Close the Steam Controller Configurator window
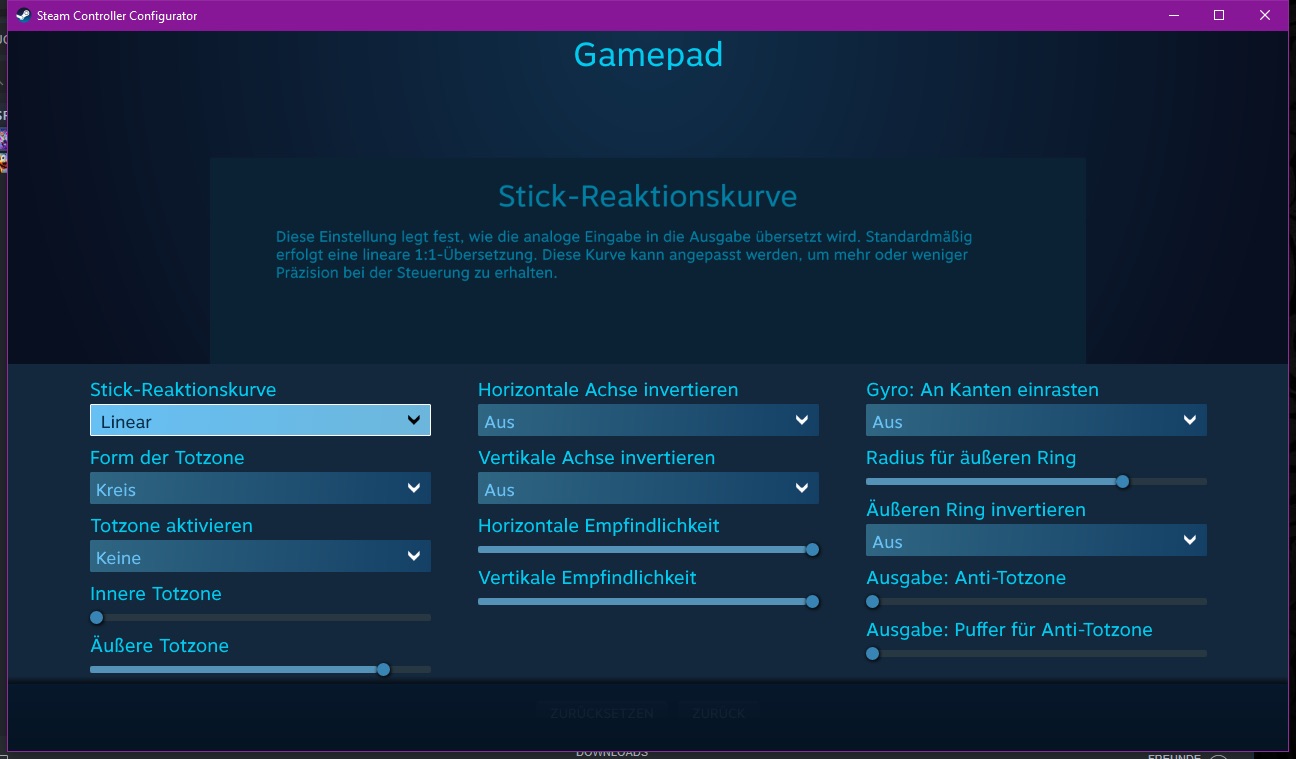The height and width of the screenshot is (759, 1296). [1266, 15]
